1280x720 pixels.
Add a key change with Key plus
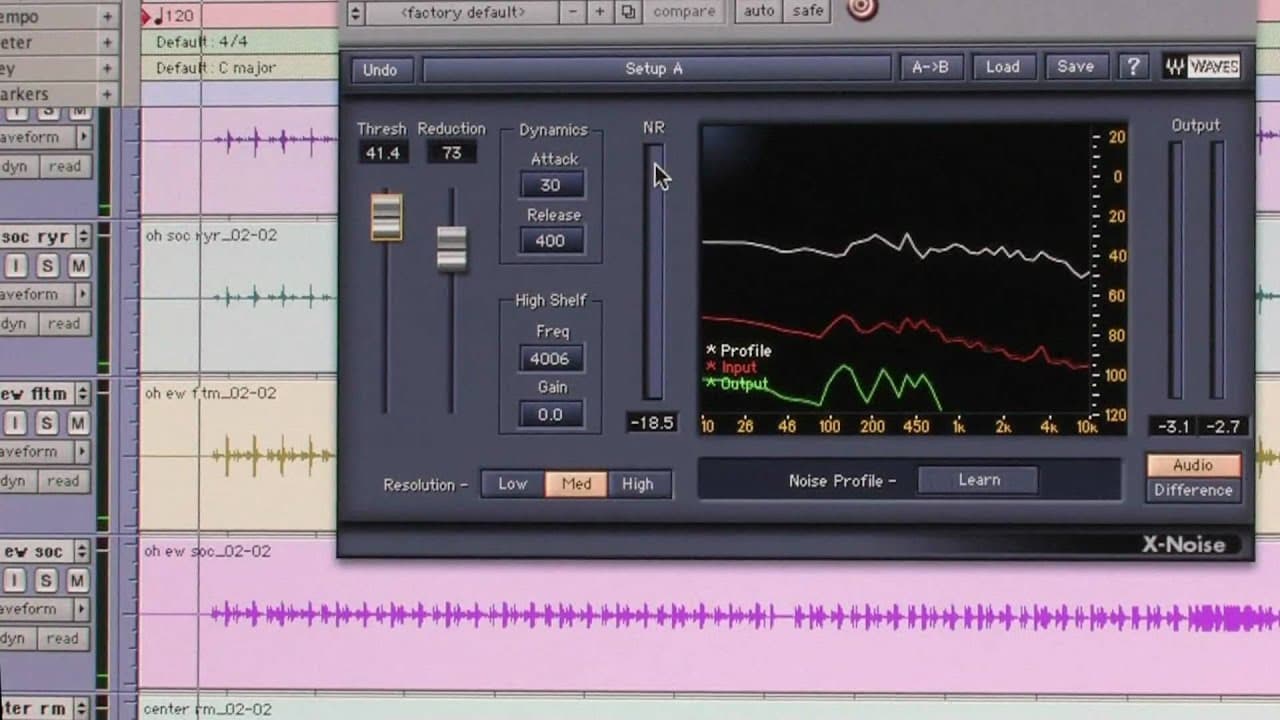(x=107, y=69)
